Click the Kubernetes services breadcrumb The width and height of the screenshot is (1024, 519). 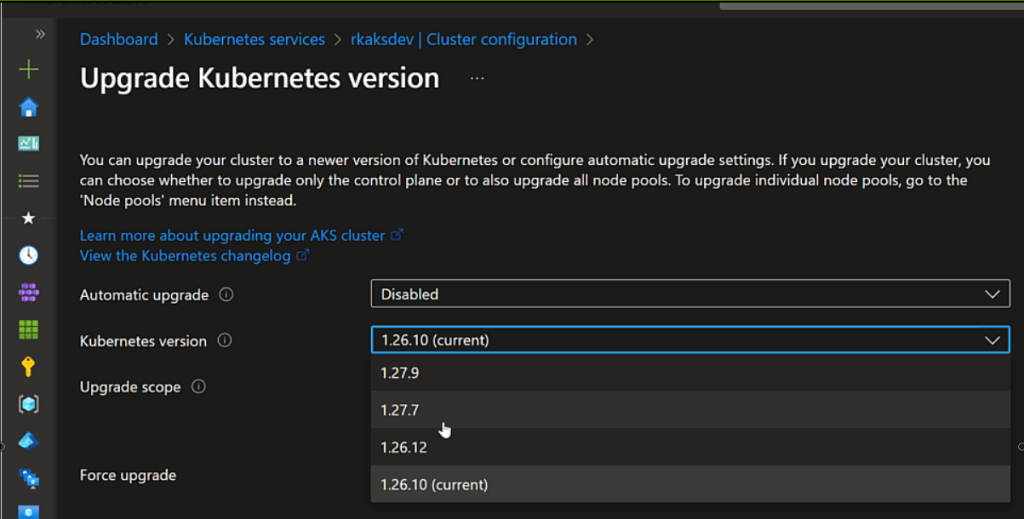[254, 40]
